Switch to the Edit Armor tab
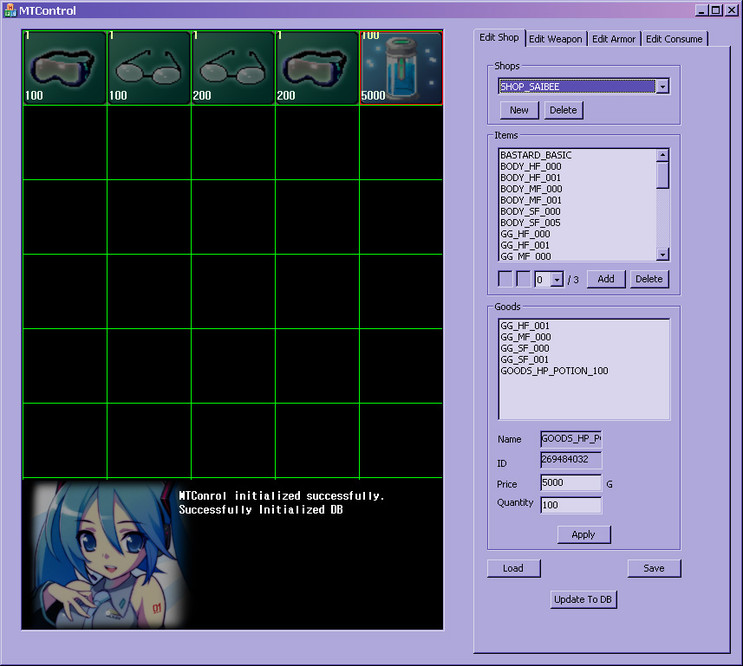The image size is (743, 666). coord(613,39)
